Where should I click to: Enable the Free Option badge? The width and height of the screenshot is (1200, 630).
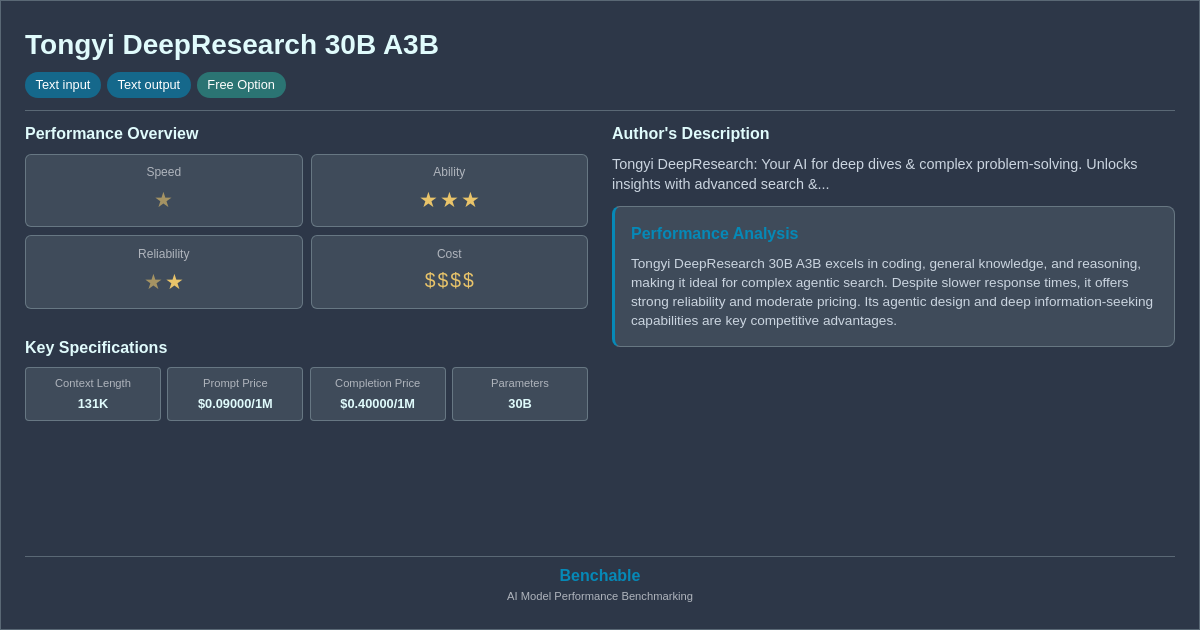point(241,85)
